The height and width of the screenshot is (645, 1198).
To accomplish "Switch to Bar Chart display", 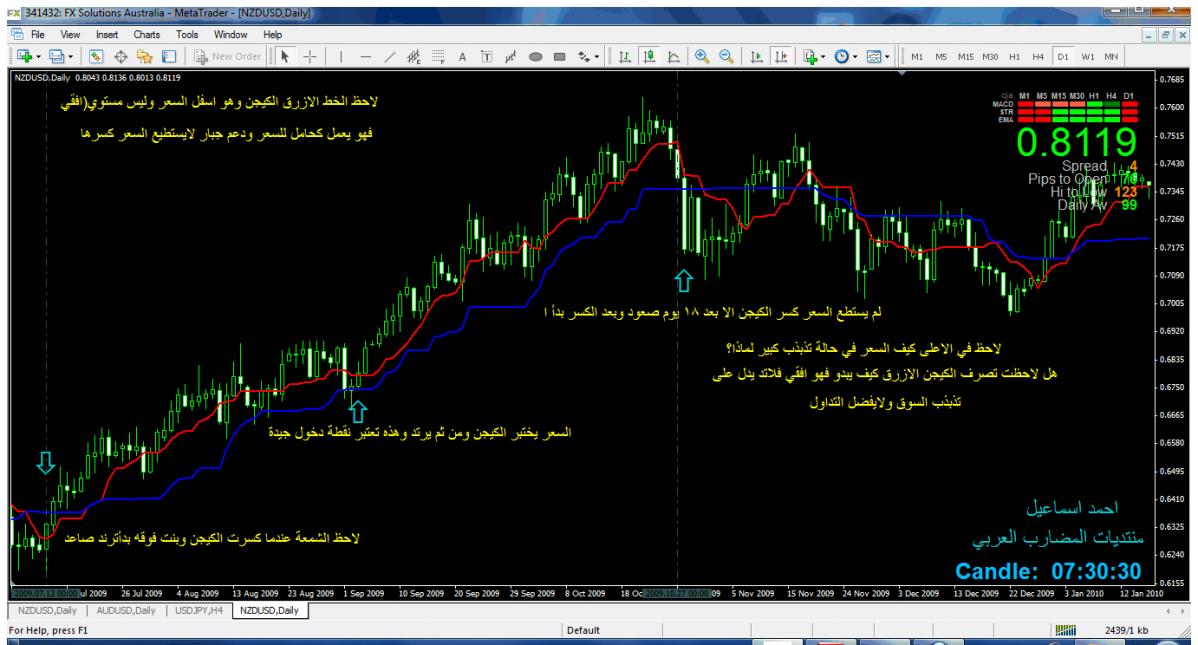I will click(x=625, y=57).
